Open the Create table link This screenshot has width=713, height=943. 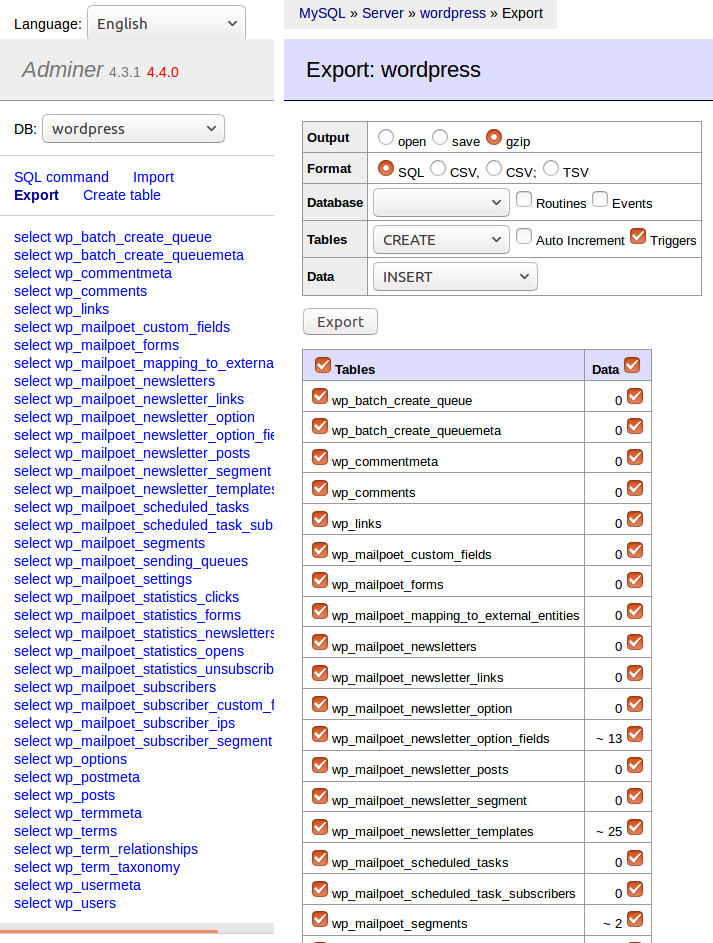122,195
